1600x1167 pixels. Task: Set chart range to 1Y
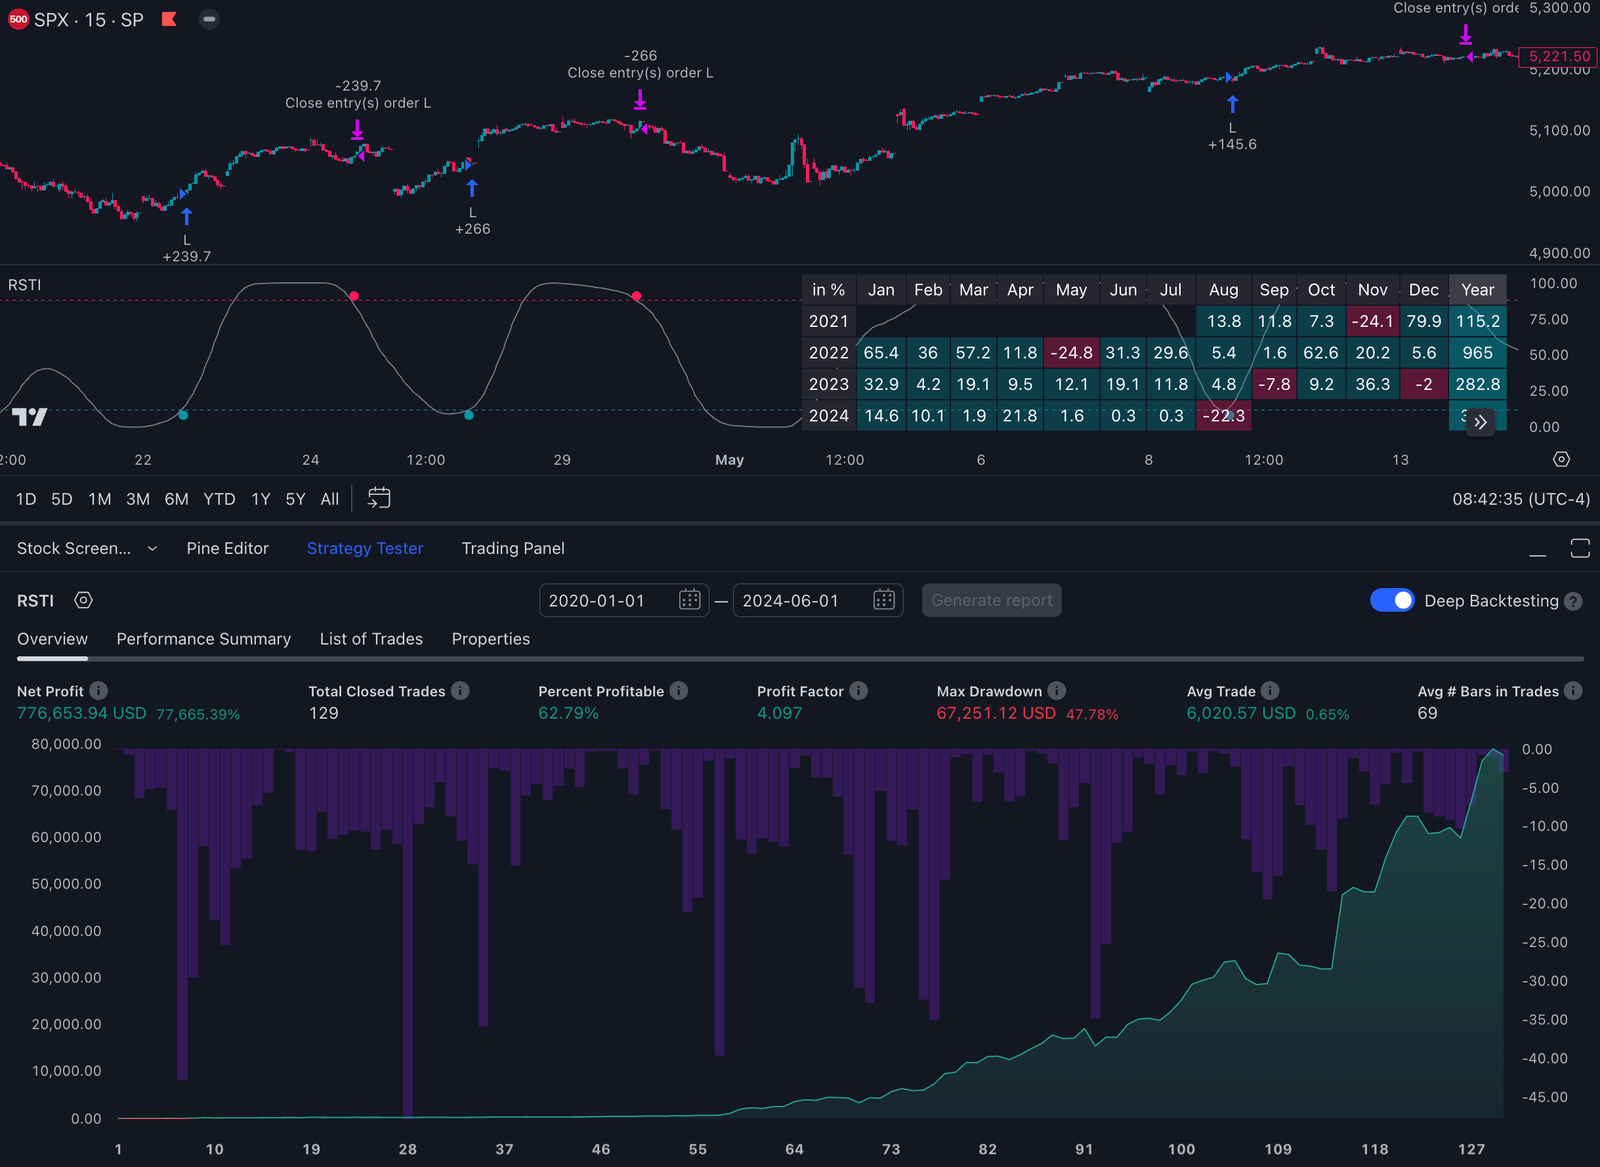(261, 499)
